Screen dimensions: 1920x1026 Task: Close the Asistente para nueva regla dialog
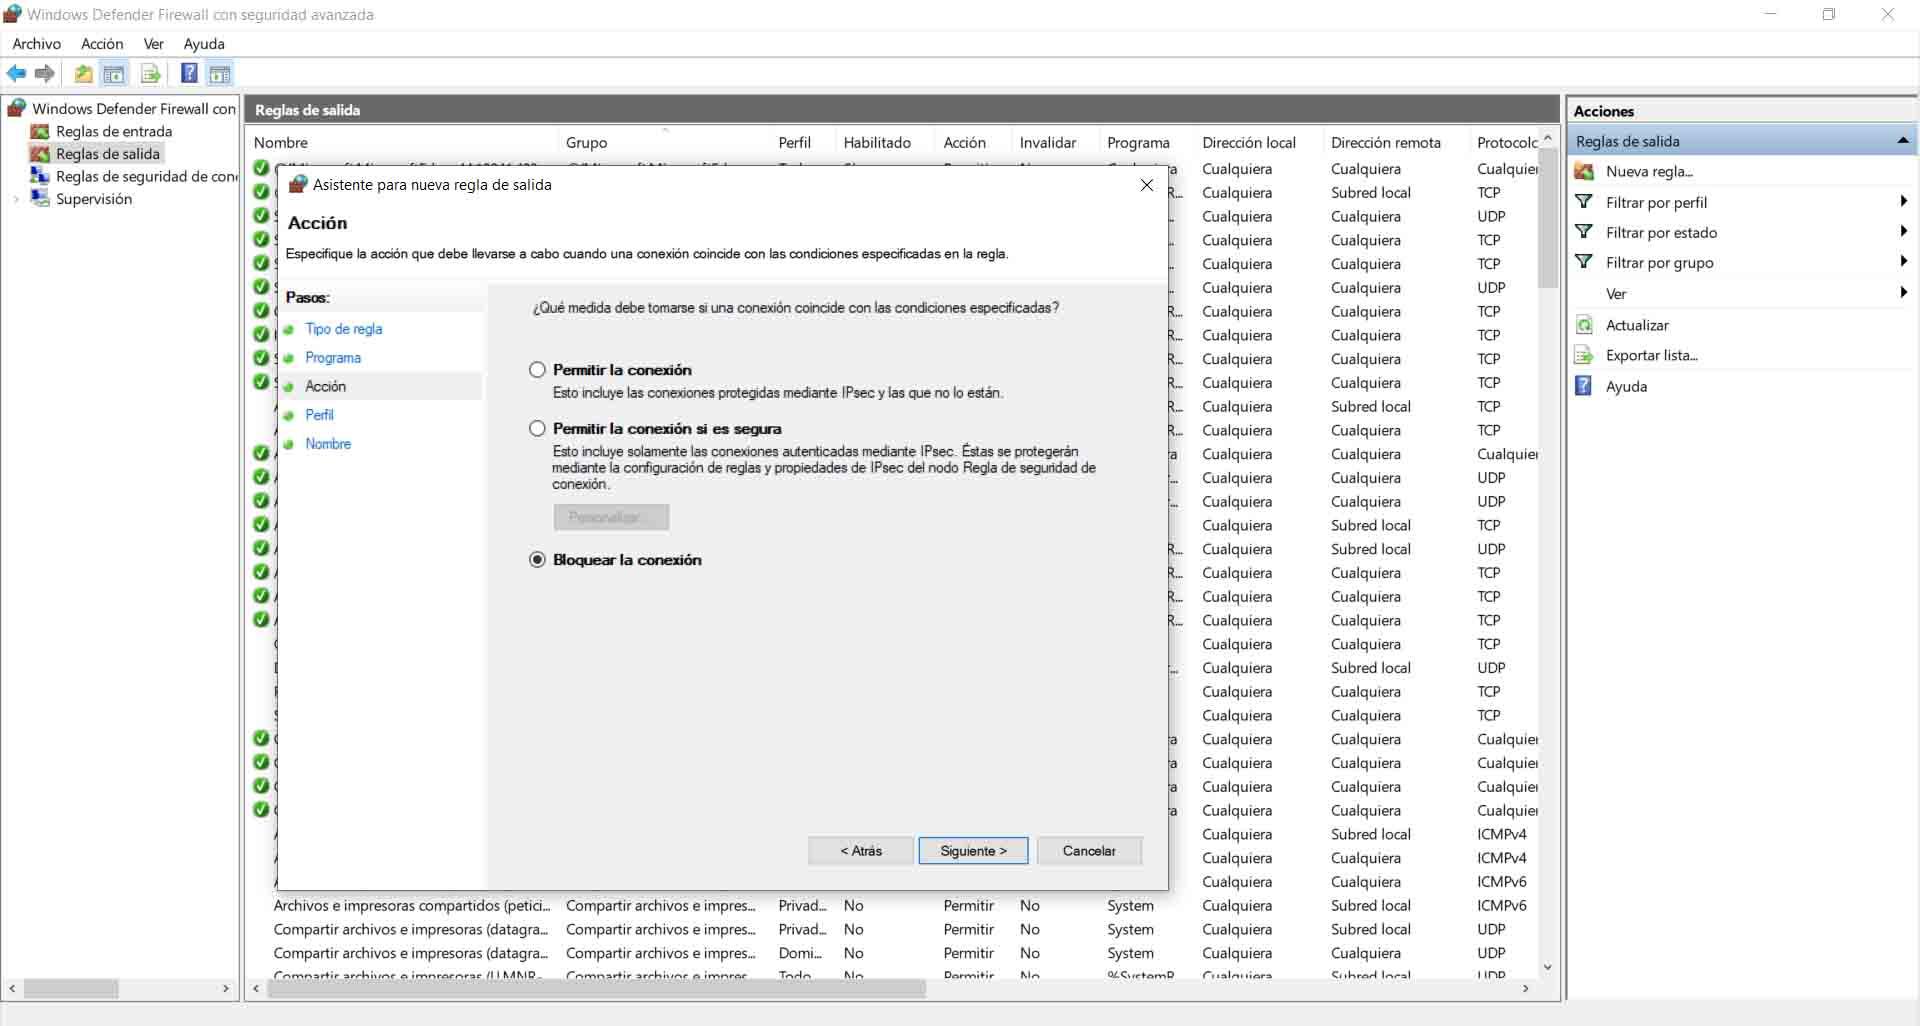(1147, 185)
